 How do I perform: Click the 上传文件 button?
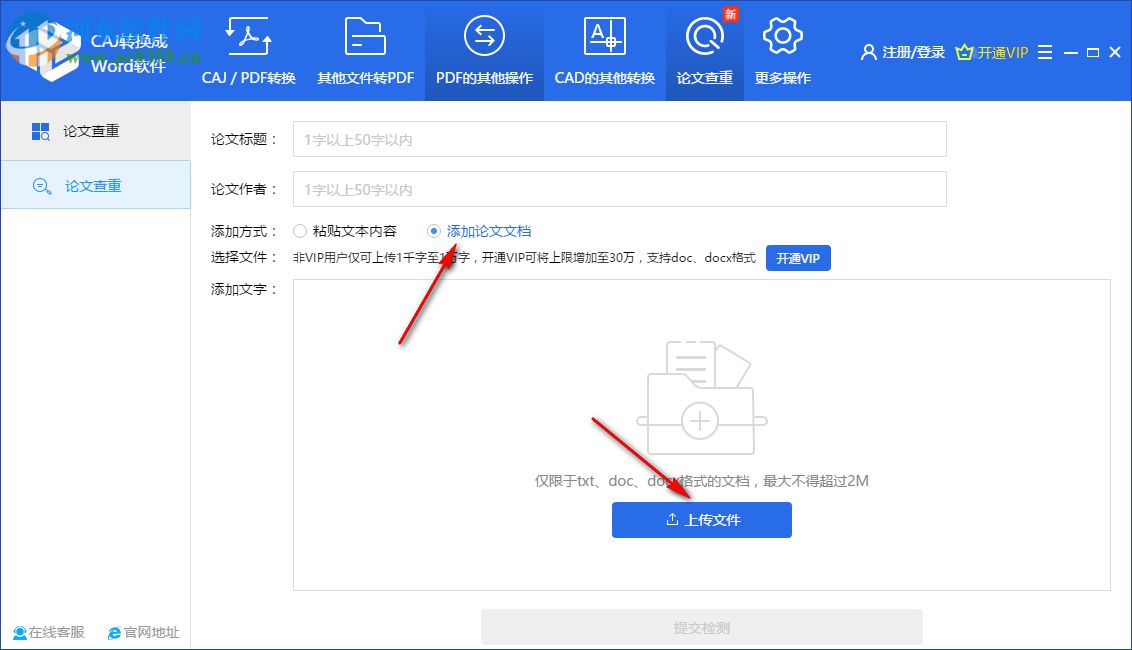click(x=702, y=520)
